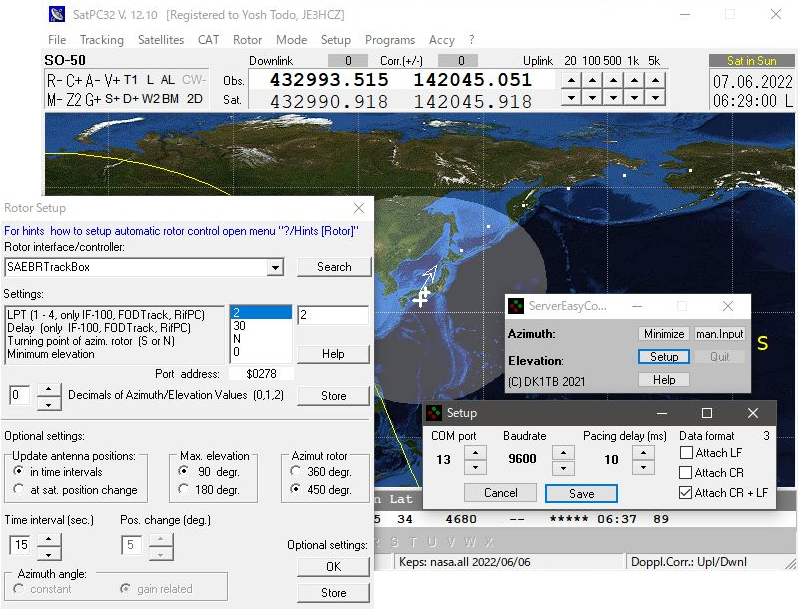This screenshot has height=609, width=798.
Task: Select 90 degr. max elevation
Action: pyautogui.click(x=184, y=471)
